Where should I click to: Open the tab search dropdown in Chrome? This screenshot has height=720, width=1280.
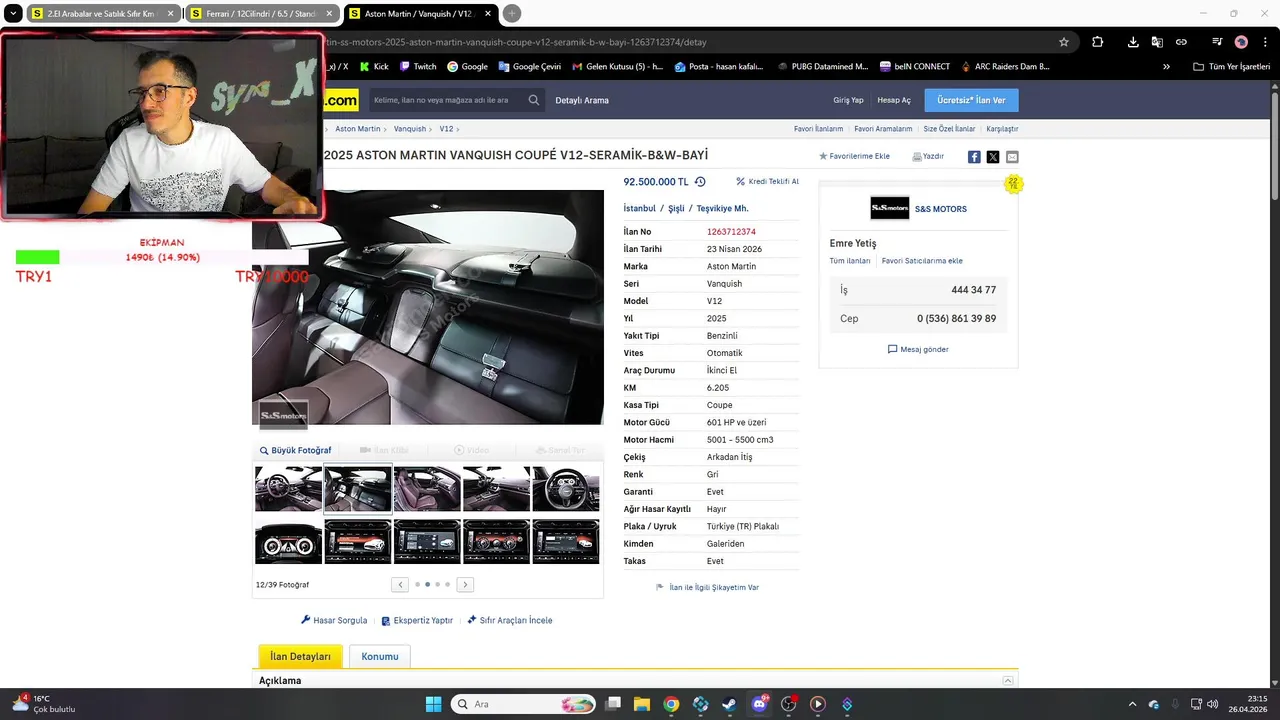point(13,14)
